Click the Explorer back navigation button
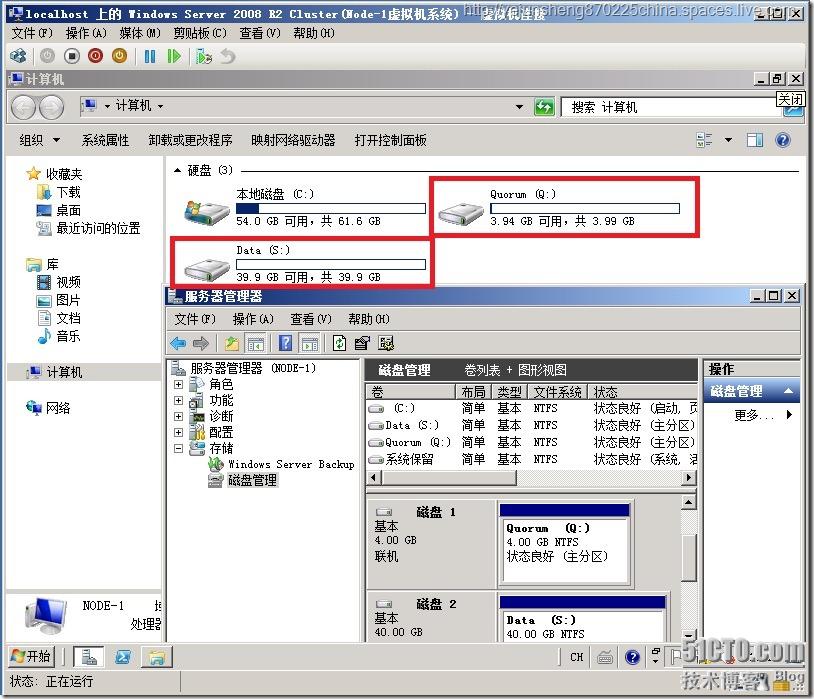 pyautogui.click(x=23, y=107)
